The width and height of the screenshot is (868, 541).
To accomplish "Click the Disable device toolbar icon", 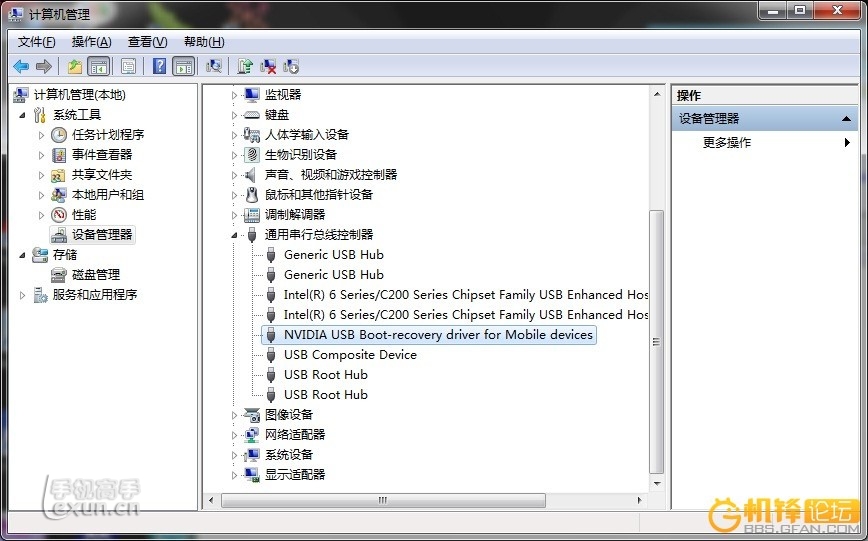I will 291,66.
